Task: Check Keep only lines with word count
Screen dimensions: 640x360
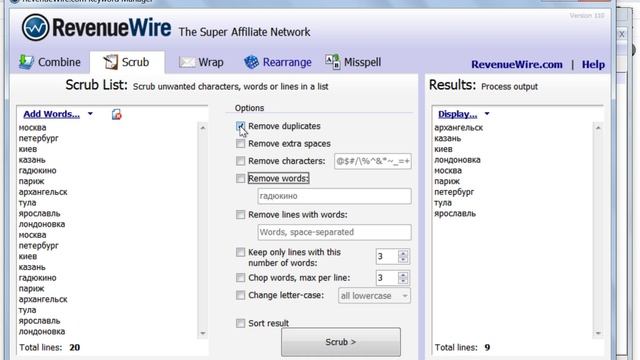Action: pyautogui.click(x=240, y=252)
